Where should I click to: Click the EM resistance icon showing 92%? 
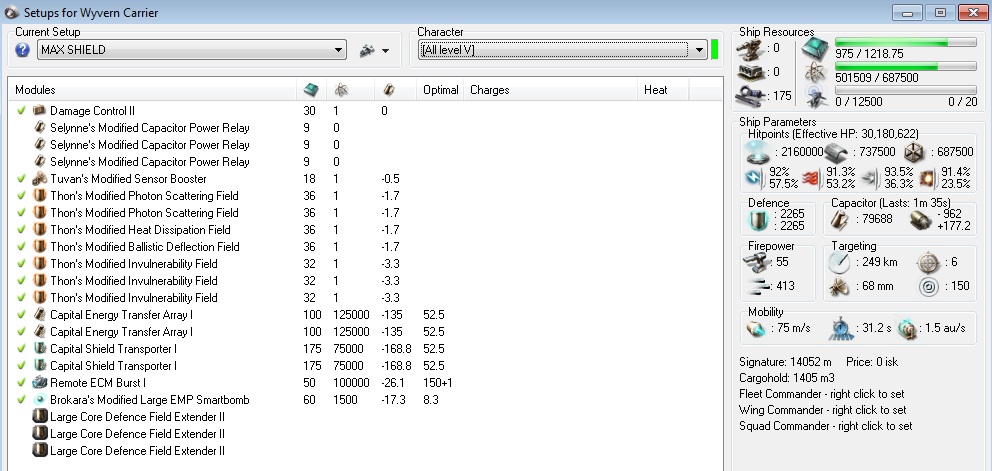tap(756, 179)
